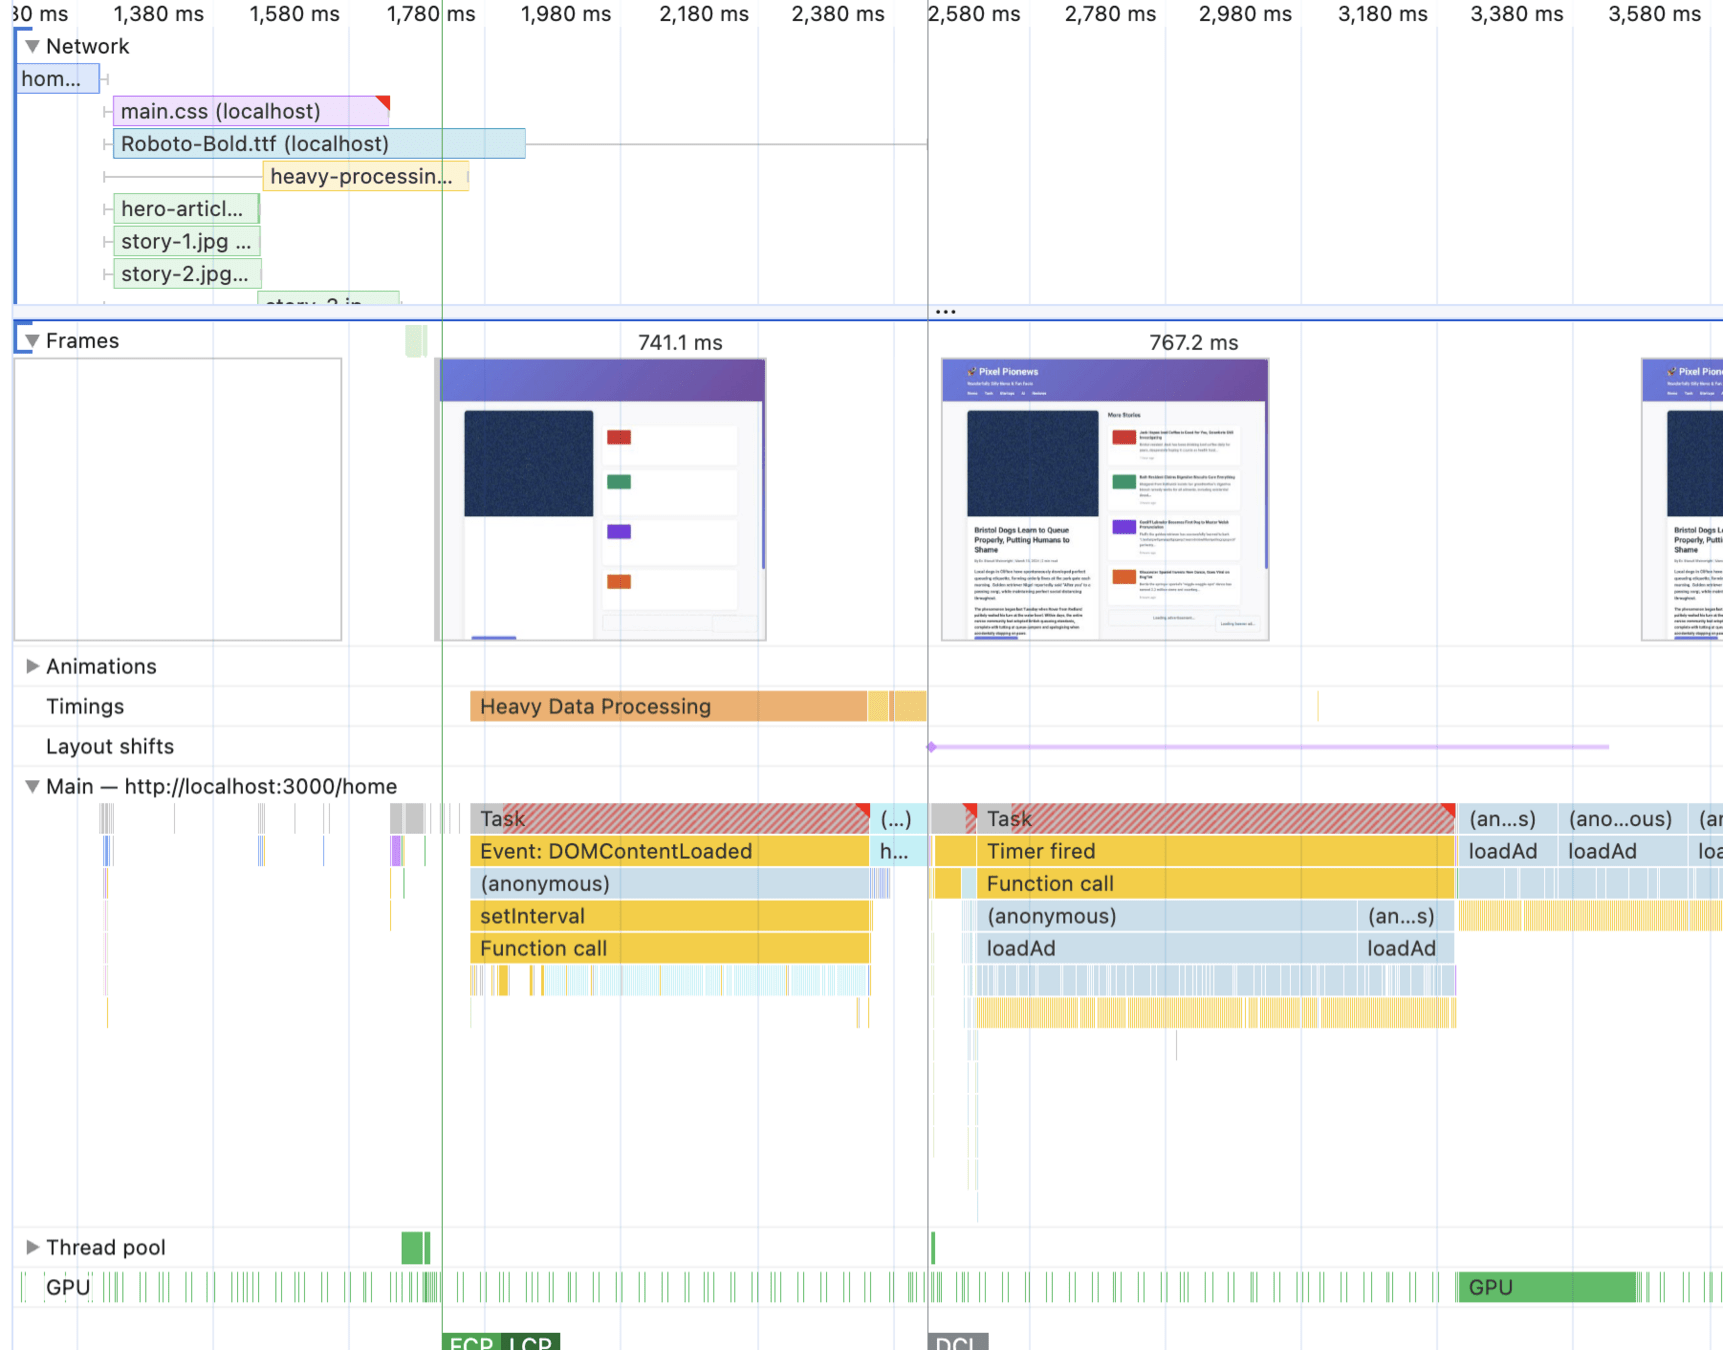Click the DCL timing marker
Screen dimensions: 1723x1350
click(957, 1342)
